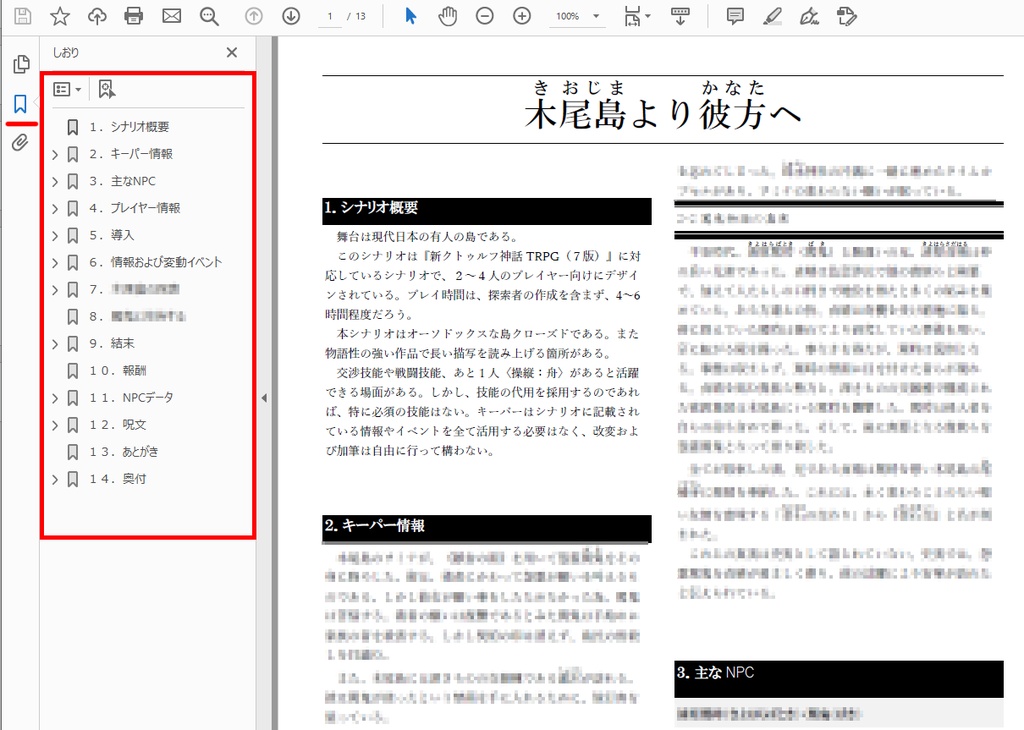Select bookmark number 8
Image resolution: width=1024 pixels, height=730 pixels.
tap(137, 317)
